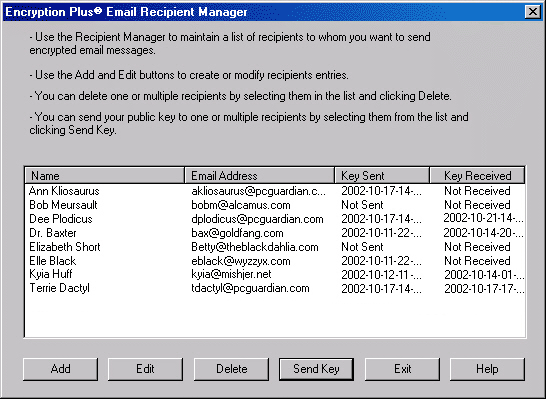Click Key Sent date for Terrie Dactyl

click(381, 289)
